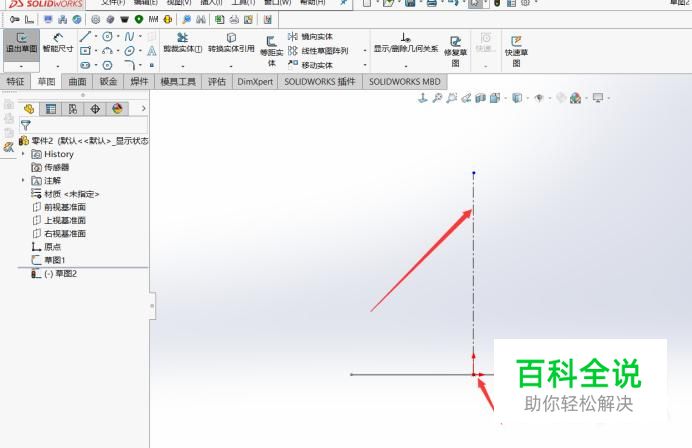Switch to the 草图 (Sketch) tab

point(46,82)
